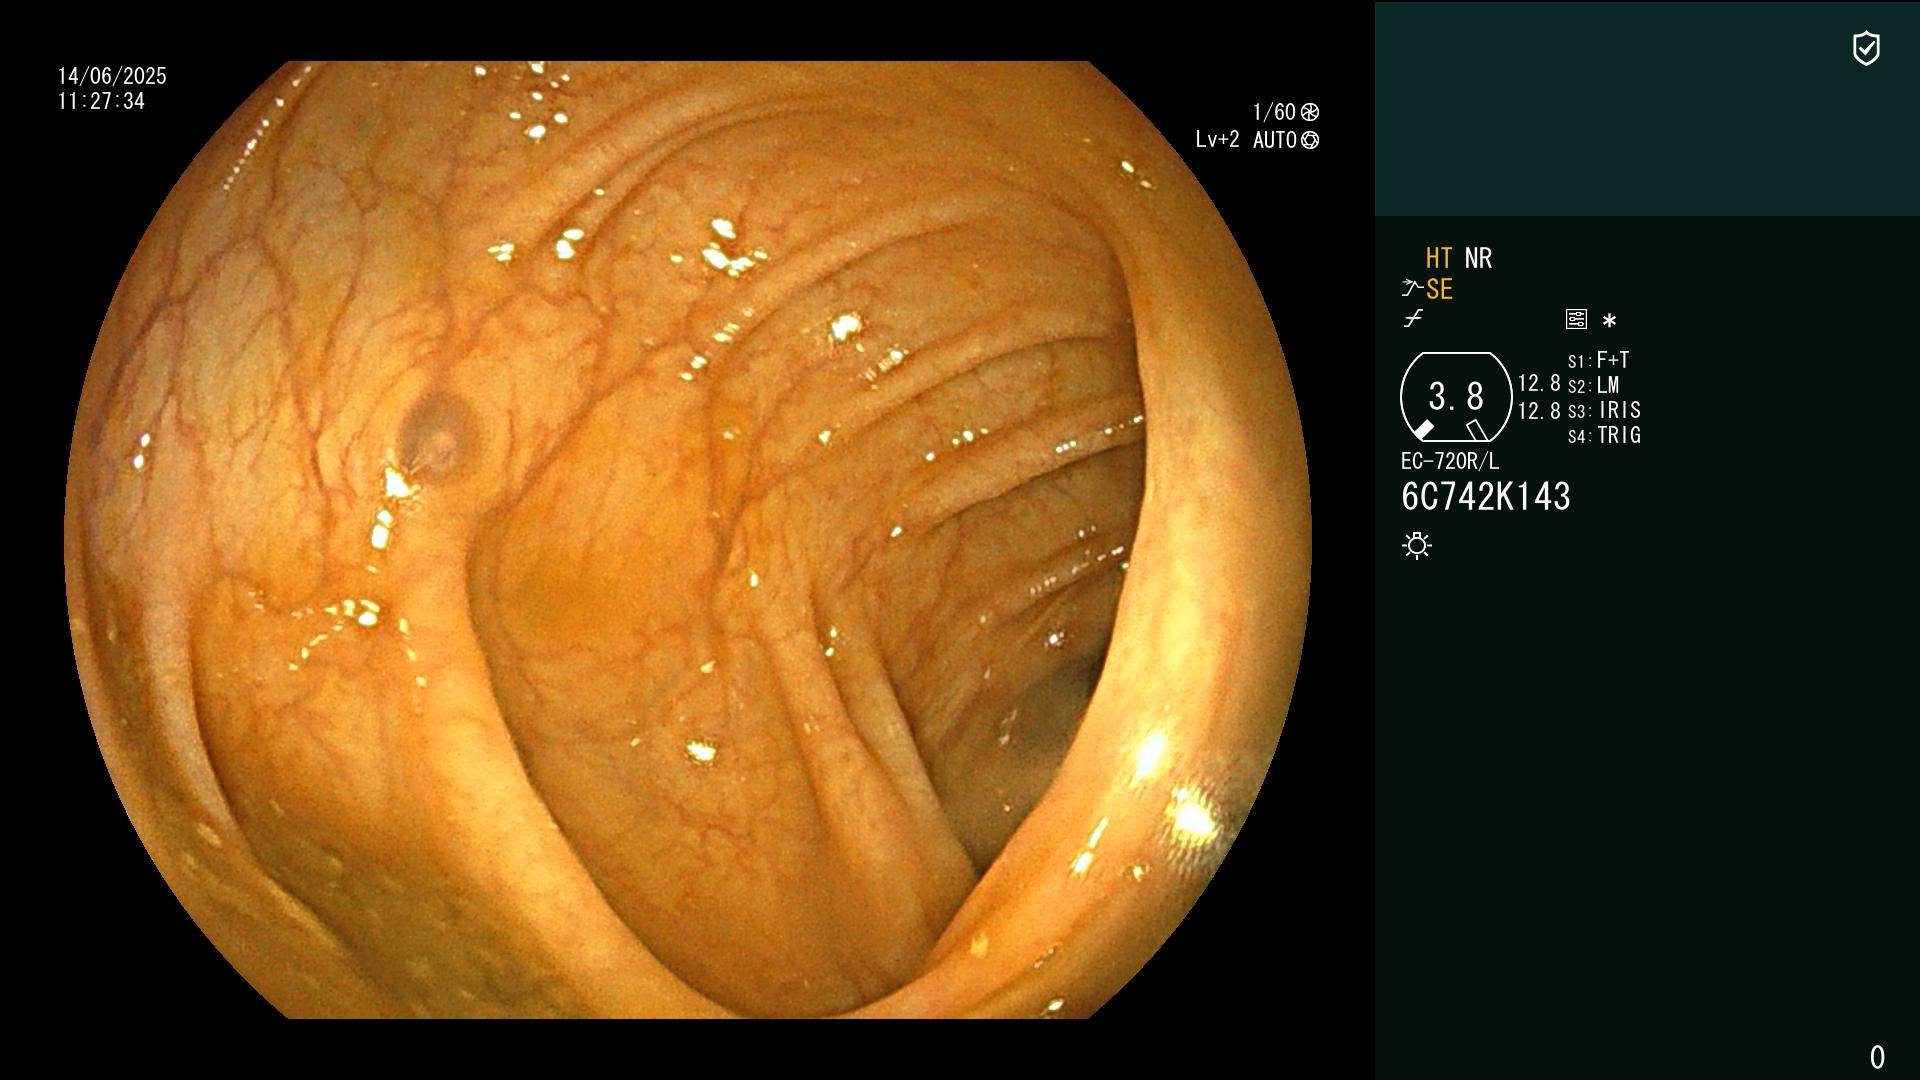Screen dimensions: 1920x1080
Task: Click the 3.8 channel diameter value
Action: [x=1456, y=396]
